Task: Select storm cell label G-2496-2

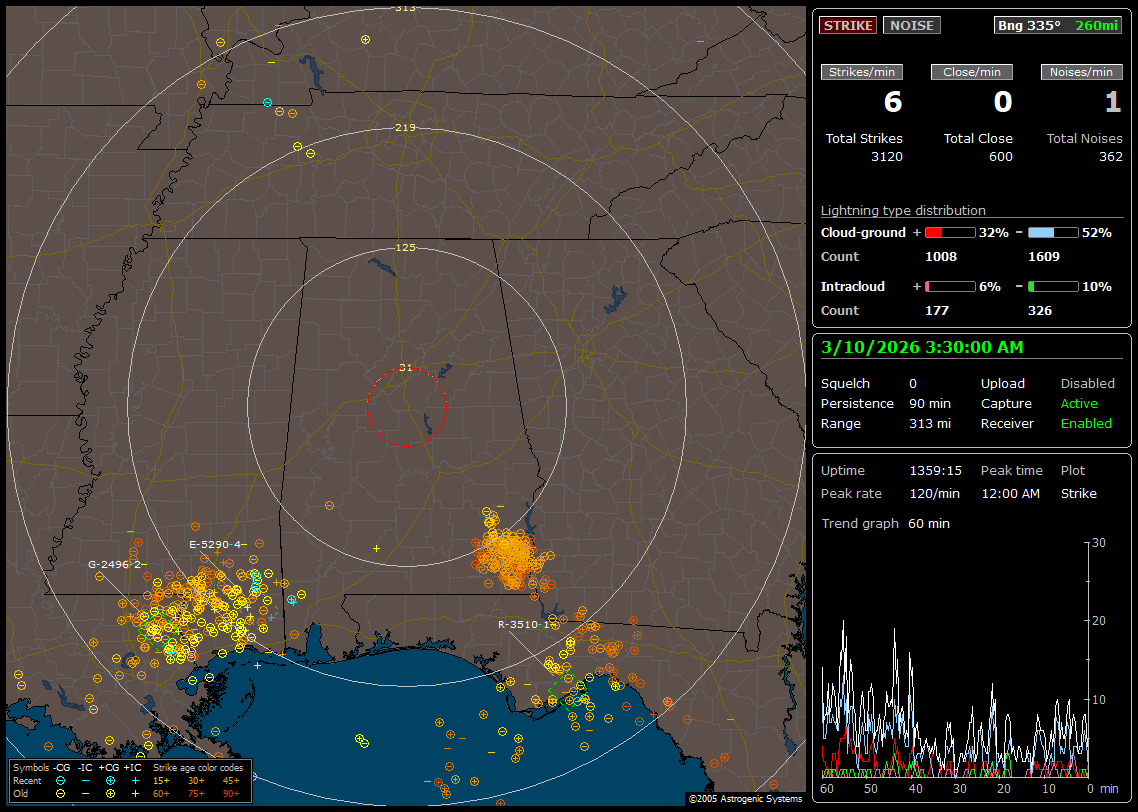Action: click(115, 564)
